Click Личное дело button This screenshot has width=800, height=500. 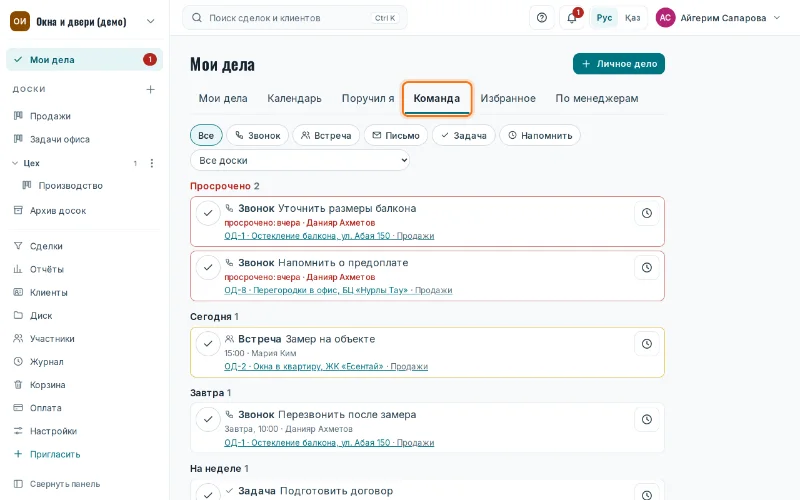(x=619, y=64)
